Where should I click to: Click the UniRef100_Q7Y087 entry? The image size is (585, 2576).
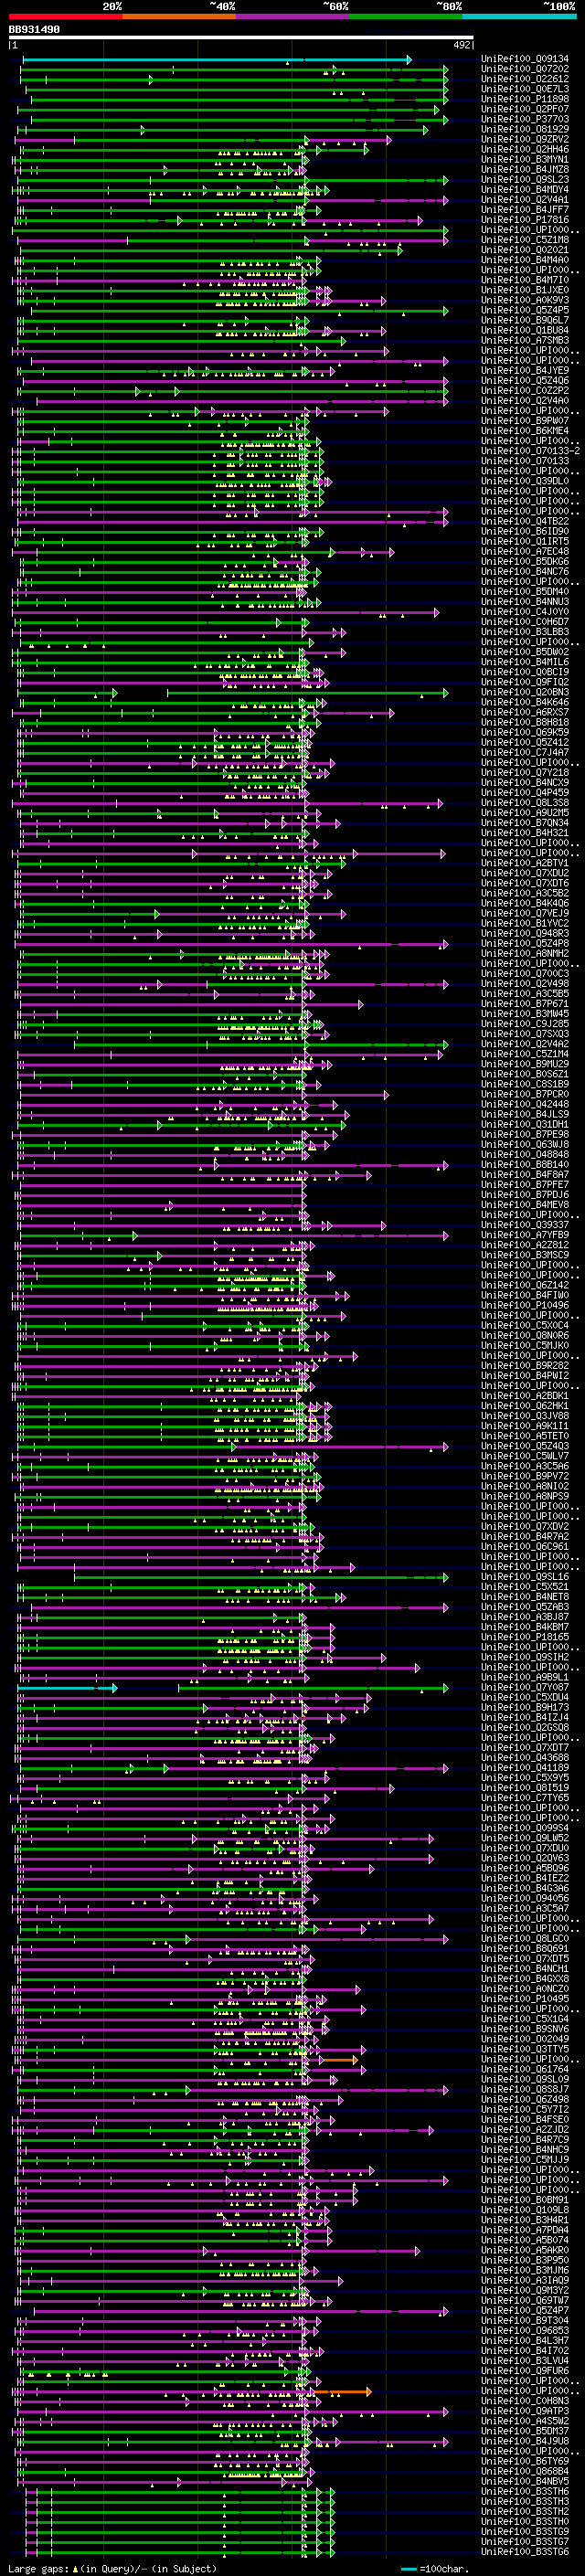tap(524, 1687)
